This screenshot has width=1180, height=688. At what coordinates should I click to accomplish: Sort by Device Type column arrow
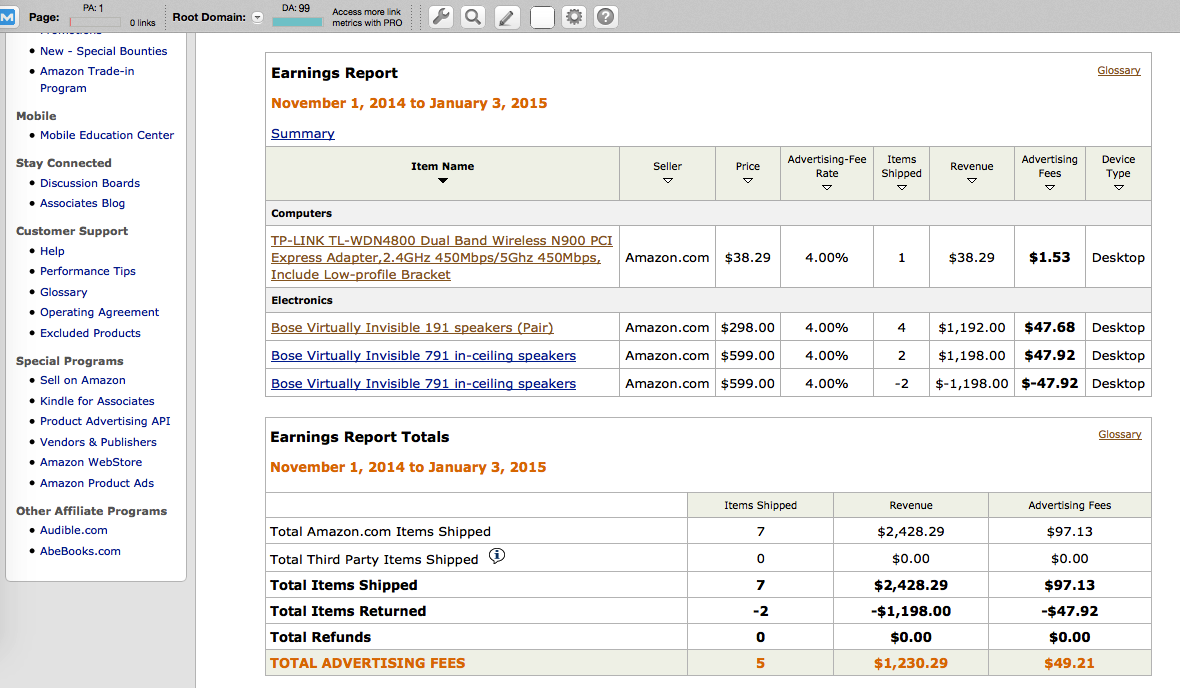[1118, 187]
